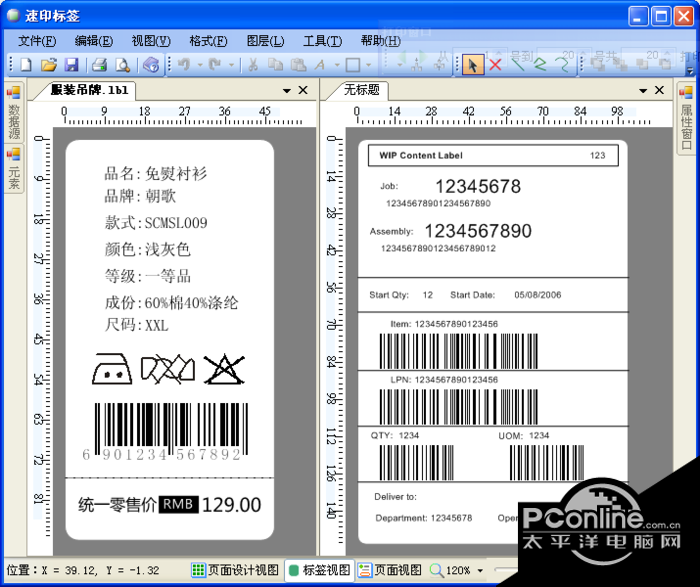Select the 款式:SCMSL009 text line
Viewport: 700px width, 587px height.
tap(156, 222)
